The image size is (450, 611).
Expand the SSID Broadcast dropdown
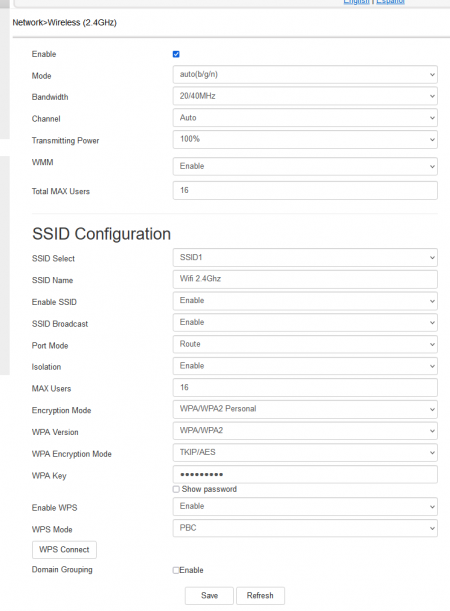point(305,323)
